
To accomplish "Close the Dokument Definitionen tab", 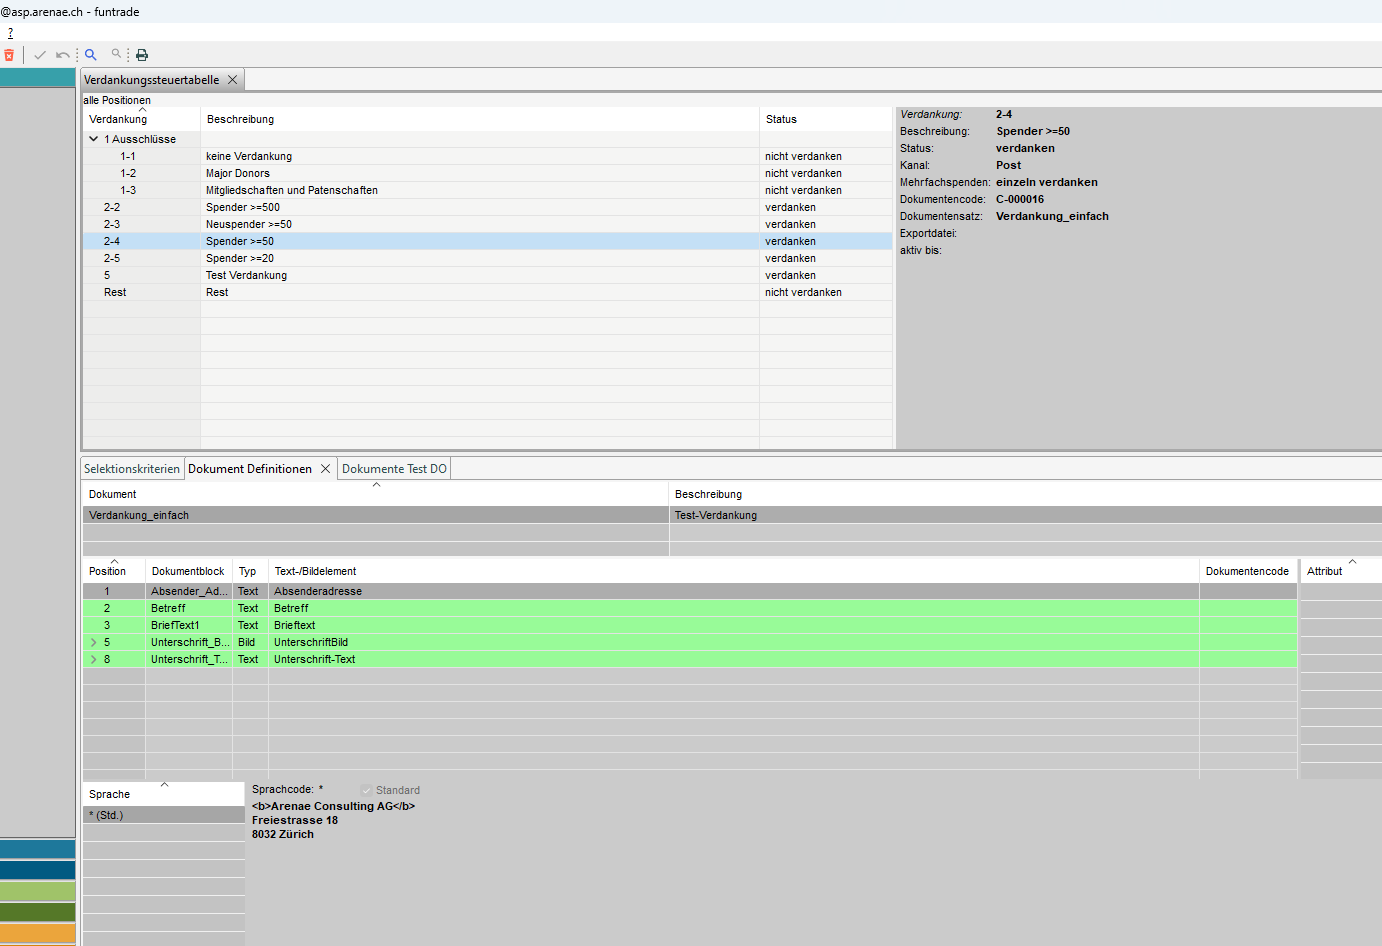I will pyautogui.click(x=325, y=469).
